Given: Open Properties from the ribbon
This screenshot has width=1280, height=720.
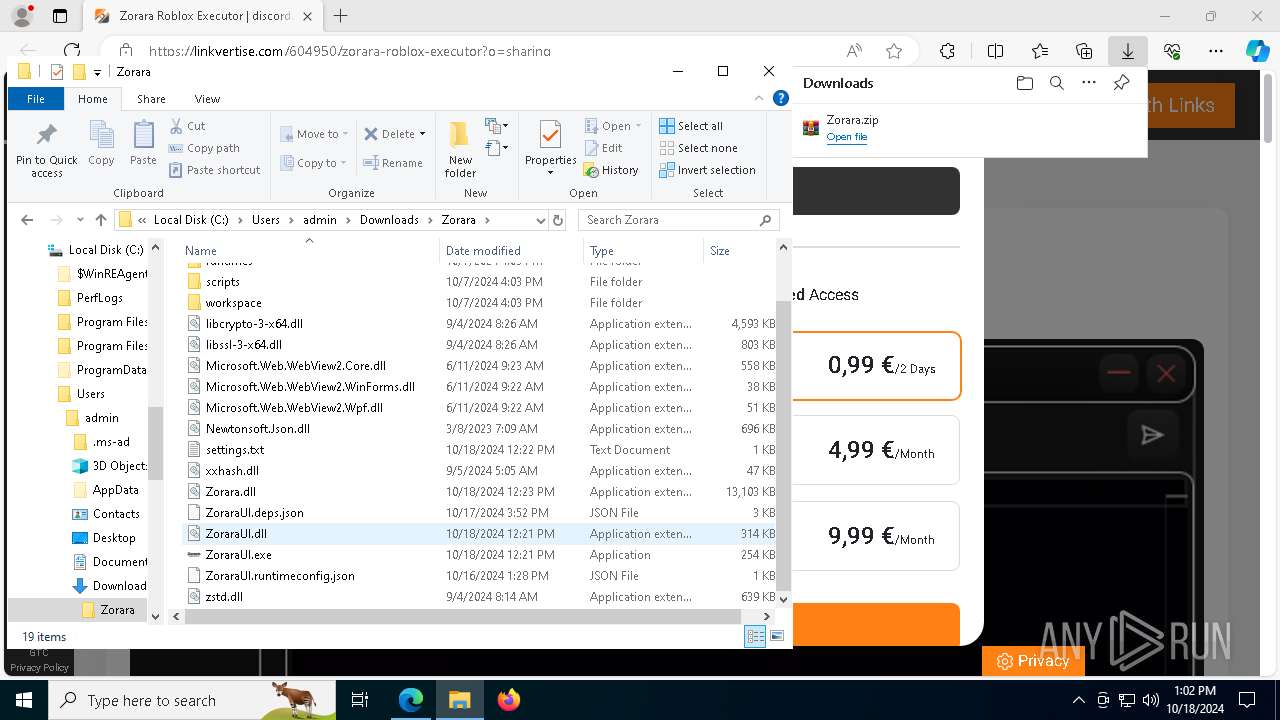Looking at the screenshot, I should coord(551,147).
